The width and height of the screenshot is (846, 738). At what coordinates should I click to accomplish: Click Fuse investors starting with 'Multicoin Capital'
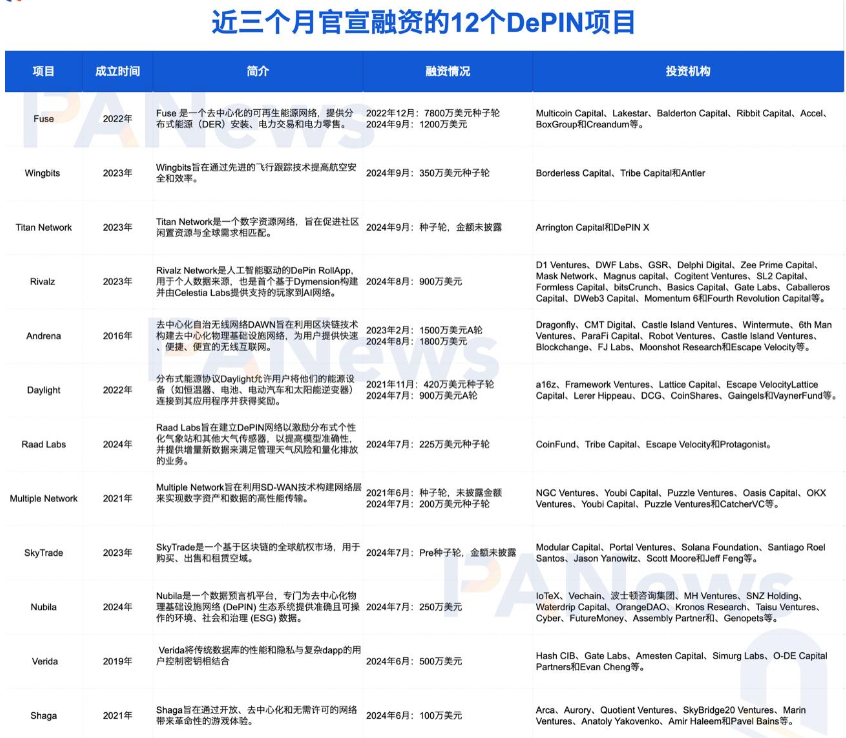(x=682, y=119)
